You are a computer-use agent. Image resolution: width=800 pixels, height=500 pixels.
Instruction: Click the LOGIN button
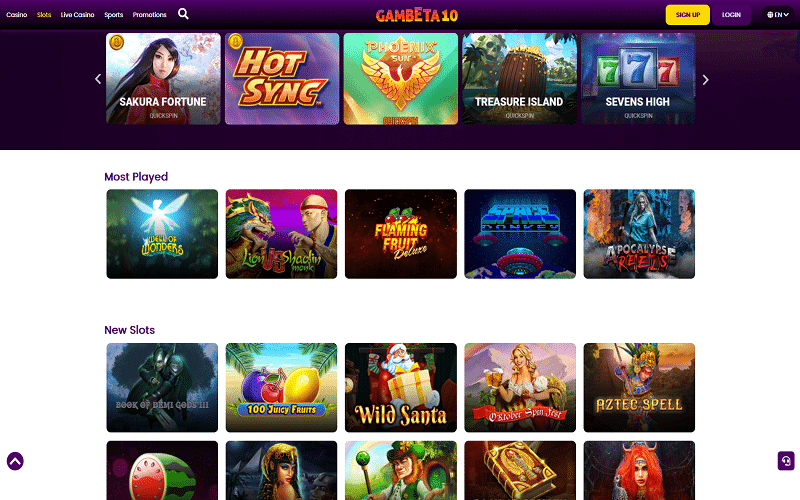coord(731,15)
